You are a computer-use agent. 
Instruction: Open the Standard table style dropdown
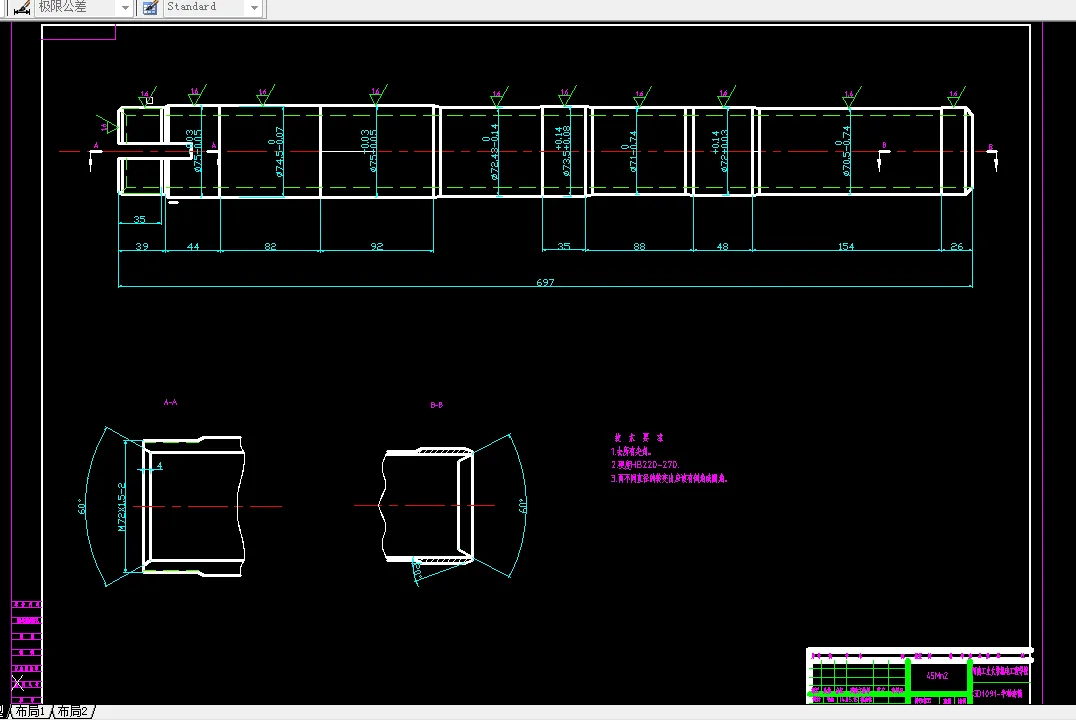255,8
